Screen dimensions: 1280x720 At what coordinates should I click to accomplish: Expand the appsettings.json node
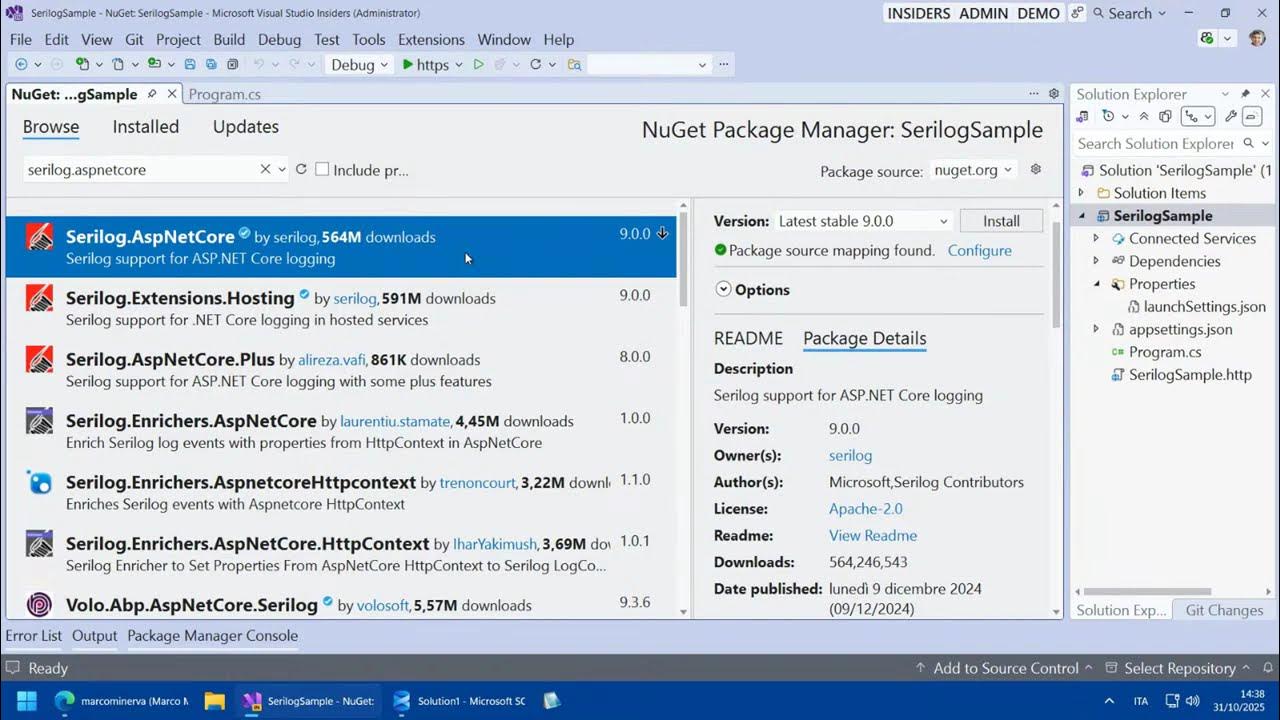1096,329
